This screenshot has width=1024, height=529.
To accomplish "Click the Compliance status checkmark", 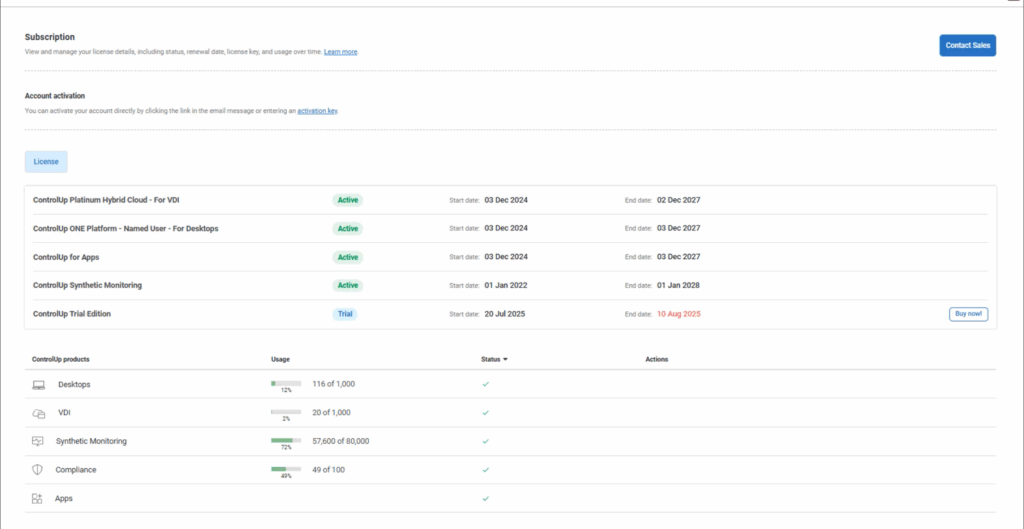I will pyautogui.click(x=485, y=470).
